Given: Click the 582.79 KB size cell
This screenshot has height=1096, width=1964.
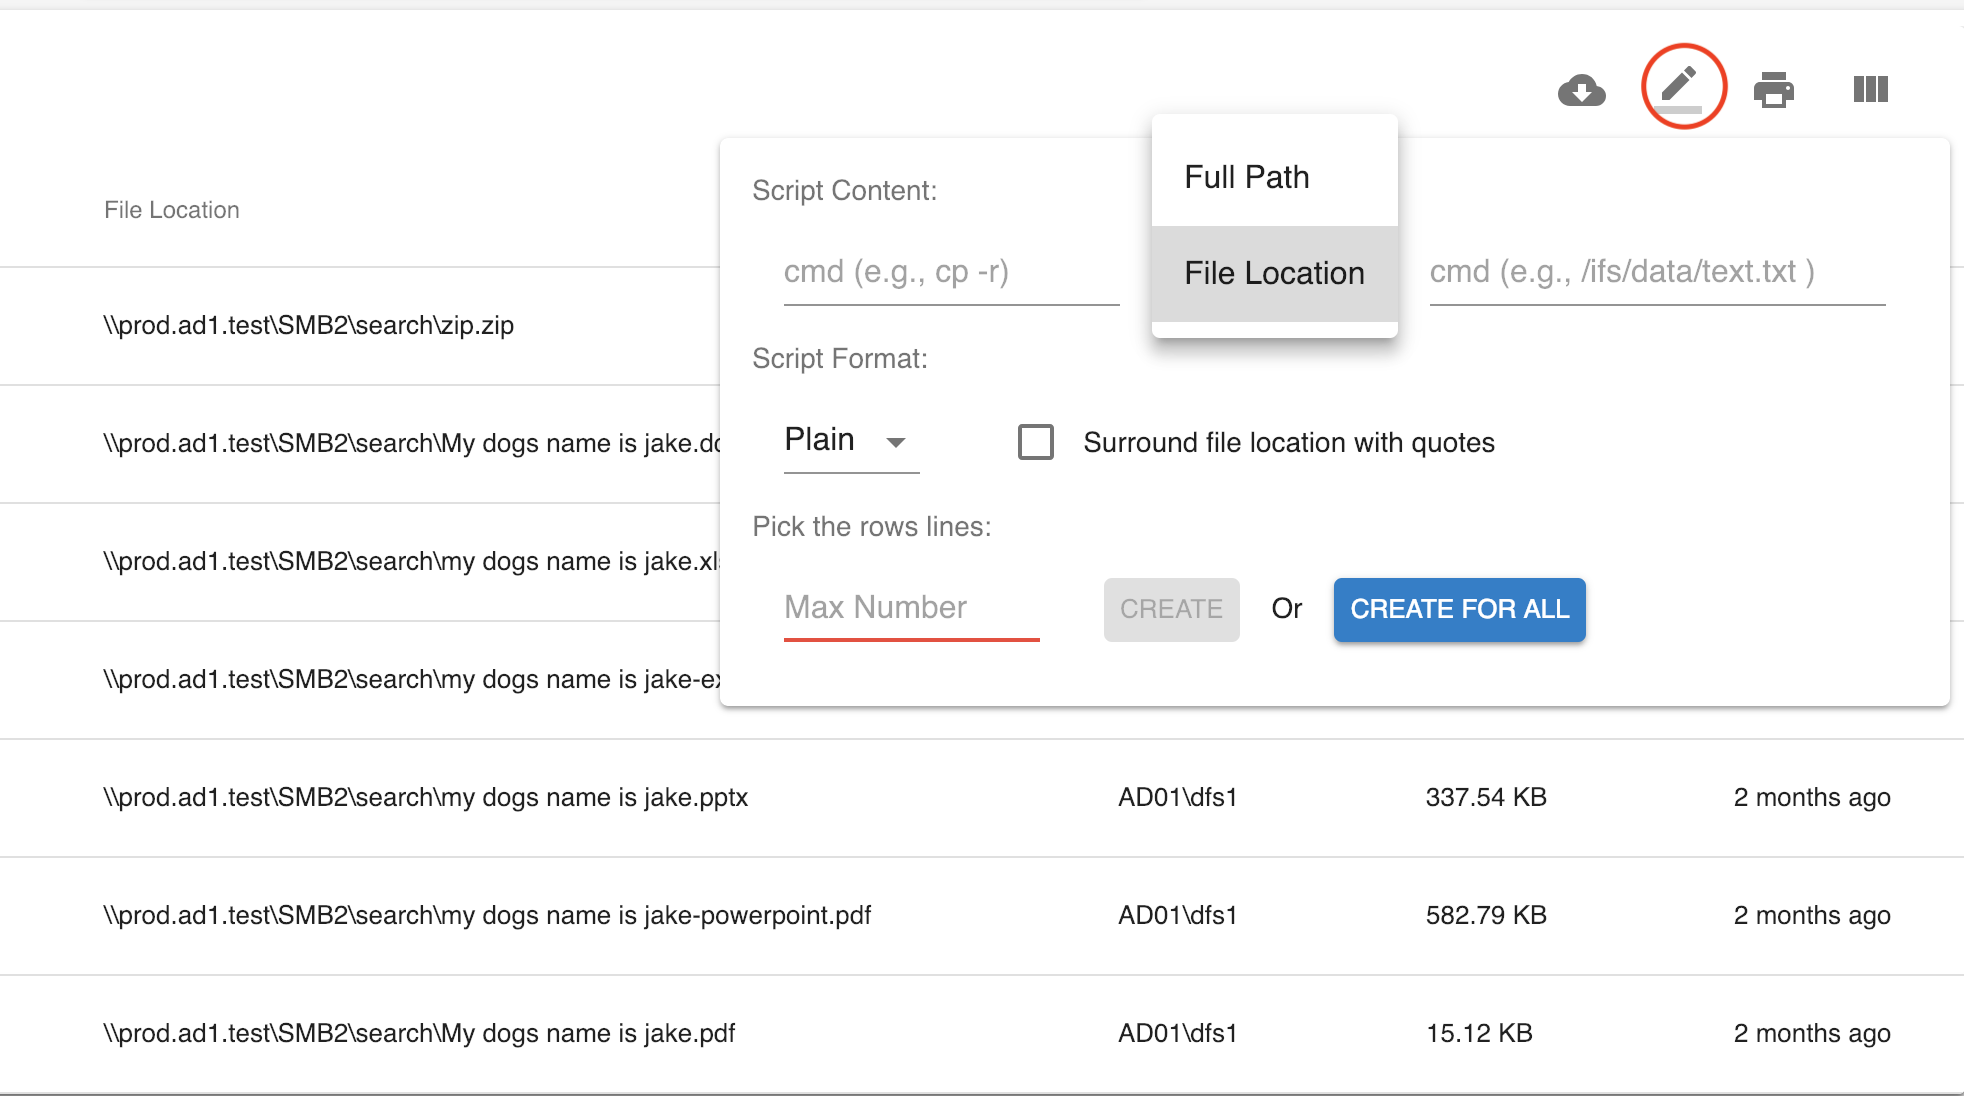Looking at the screenshot, I should coord(1486,915).
